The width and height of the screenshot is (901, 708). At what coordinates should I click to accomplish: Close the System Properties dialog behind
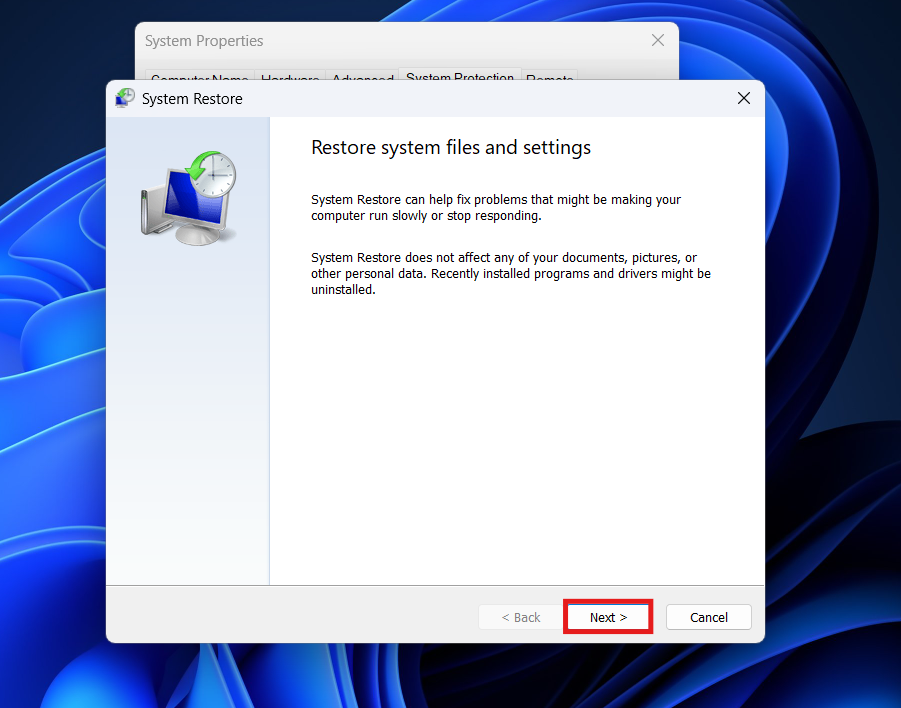click(657, 40)
